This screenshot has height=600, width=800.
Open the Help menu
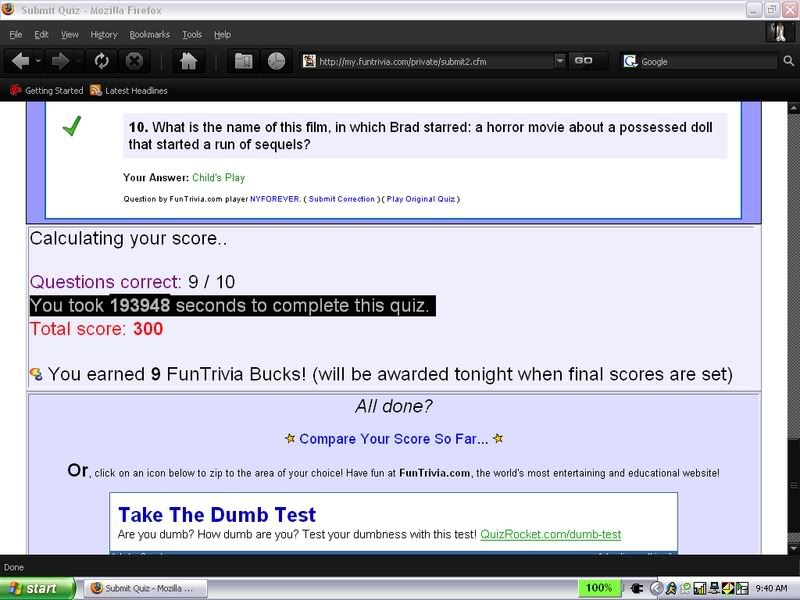pyautogui.click(x=222, y=35)
